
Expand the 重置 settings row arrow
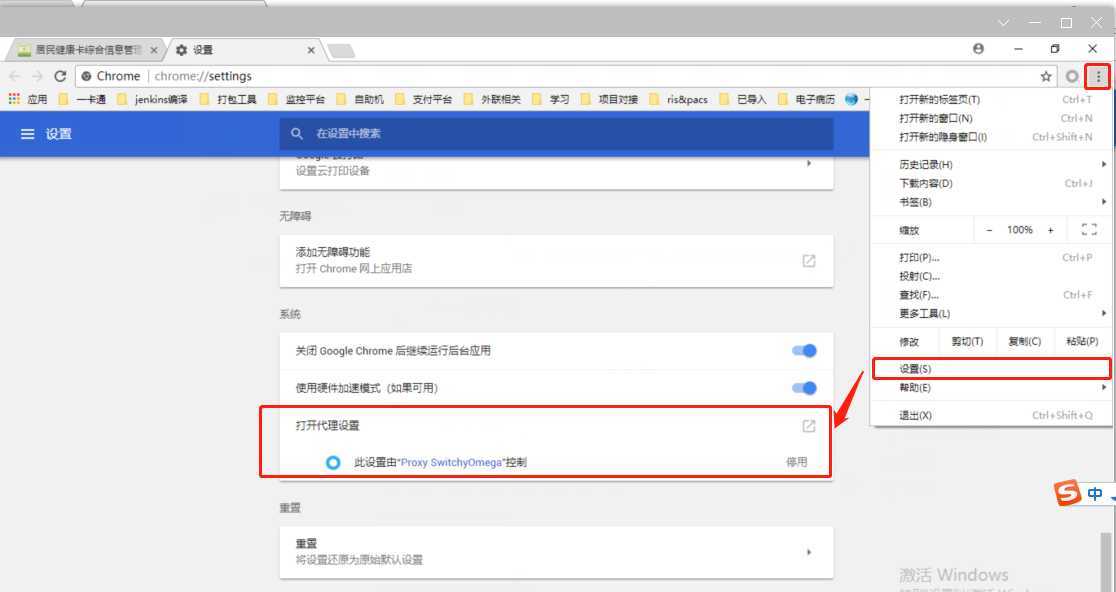809,552
